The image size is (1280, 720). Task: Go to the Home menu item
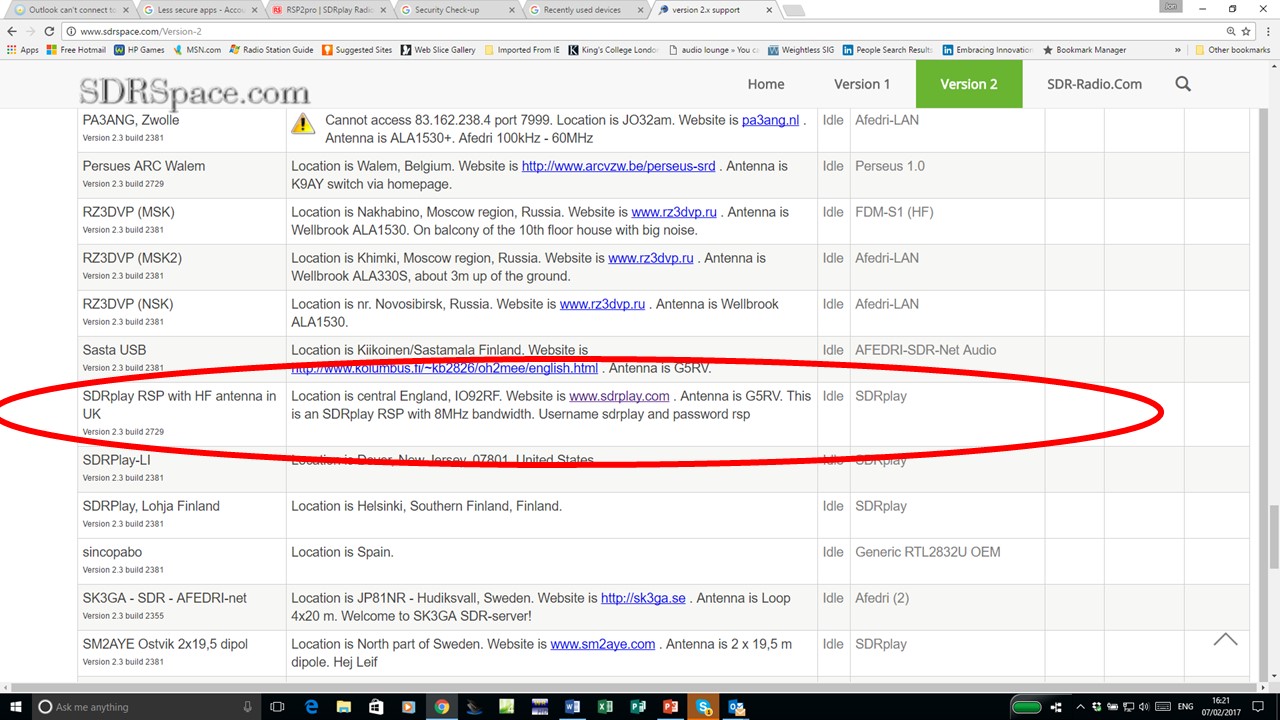766,84
